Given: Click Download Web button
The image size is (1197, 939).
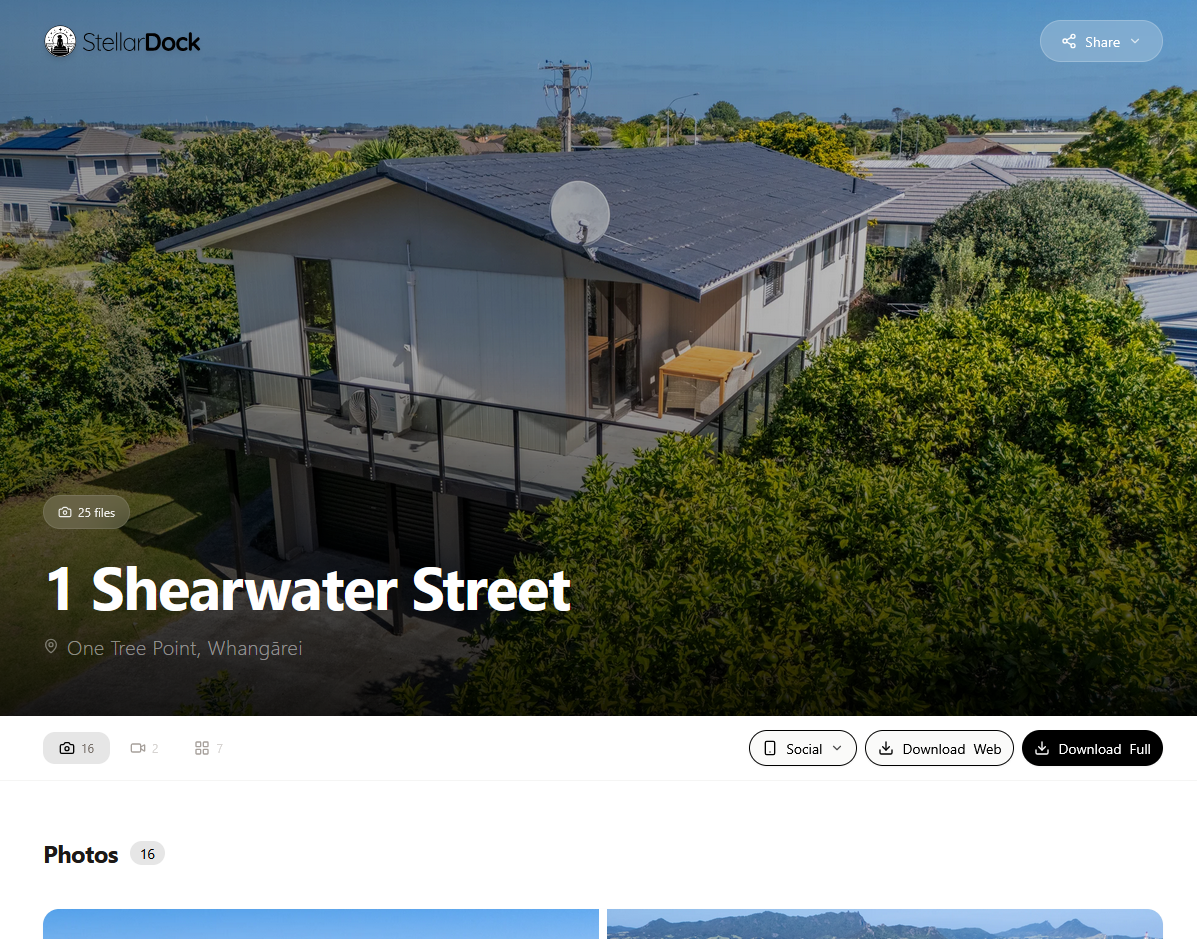Looking at the screenshot, I should click(939, 748).
